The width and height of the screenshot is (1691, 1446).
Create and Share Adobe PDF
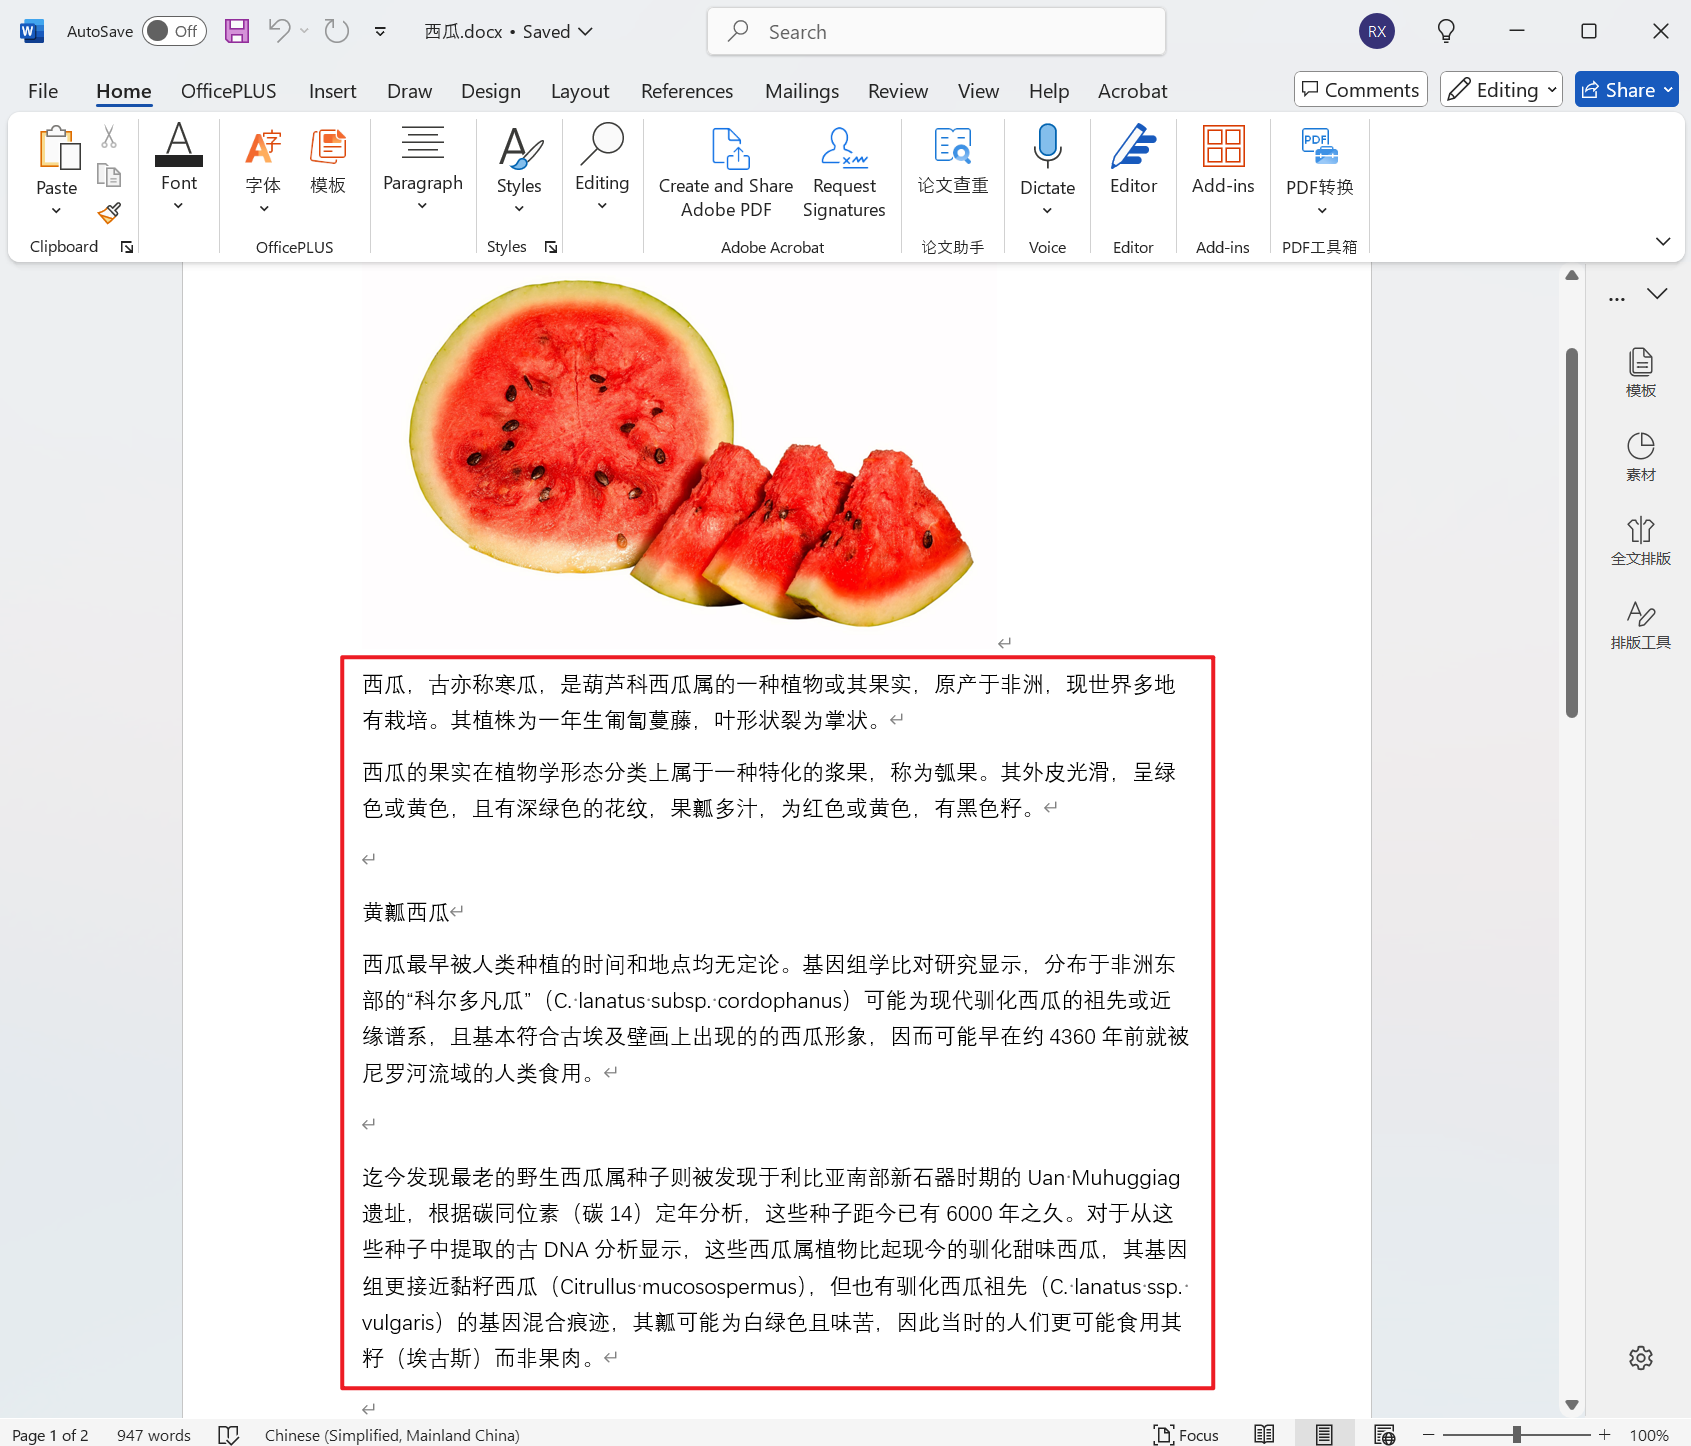pyautogui.click(x=725, y=172)
